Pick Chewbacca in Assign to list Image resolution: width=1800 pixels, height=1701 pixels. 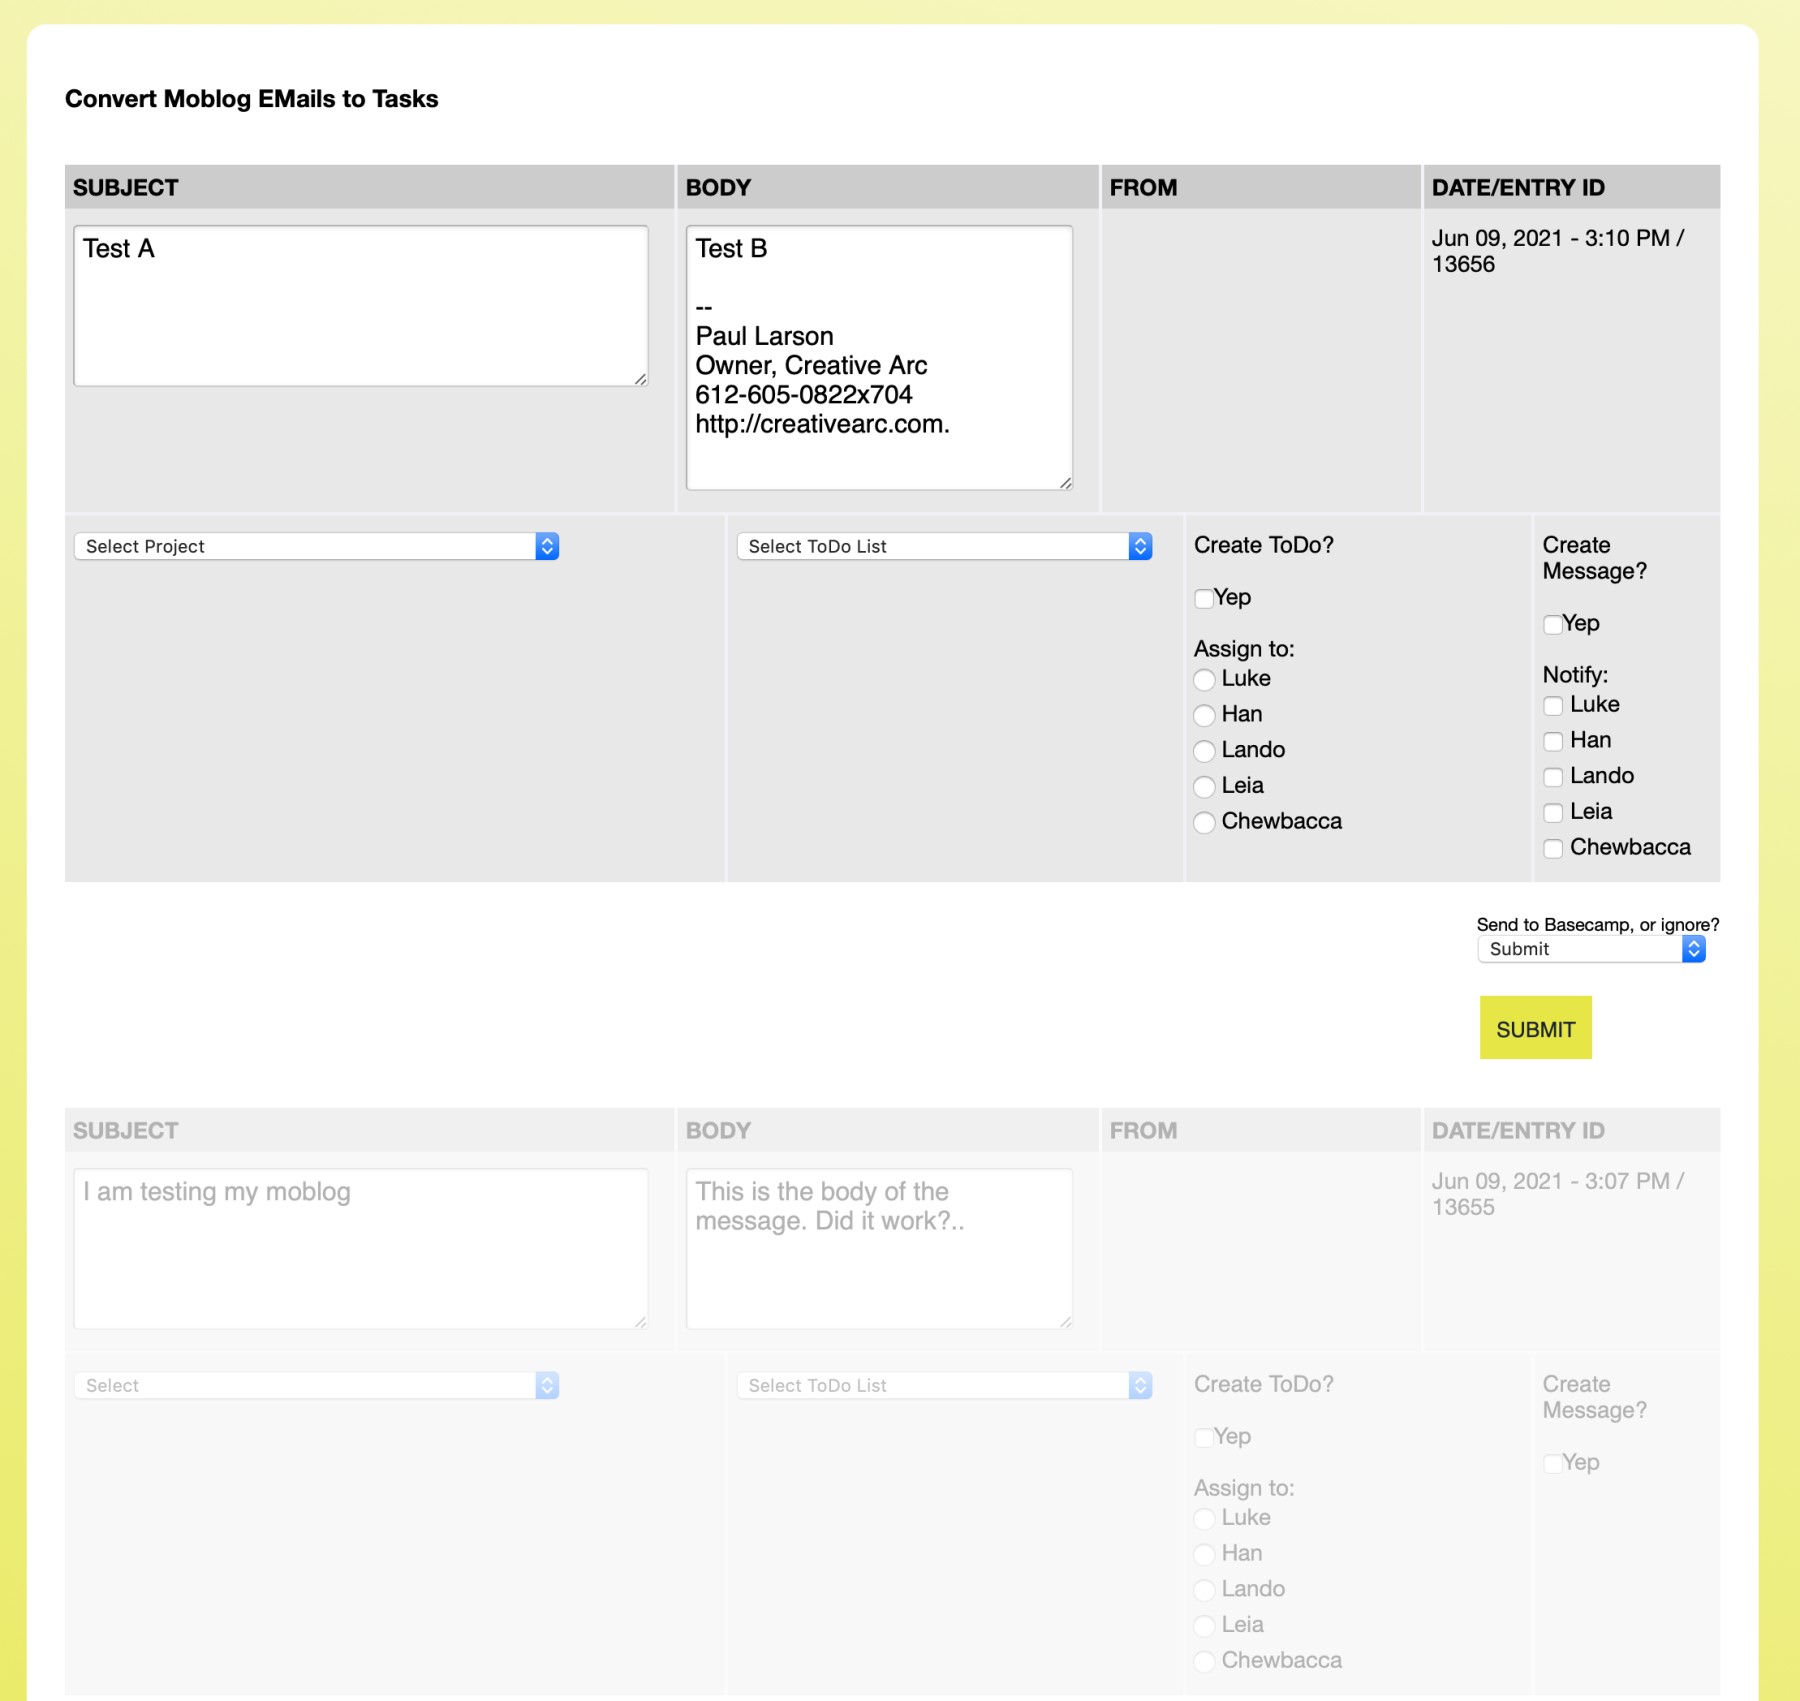point(1205,822)
